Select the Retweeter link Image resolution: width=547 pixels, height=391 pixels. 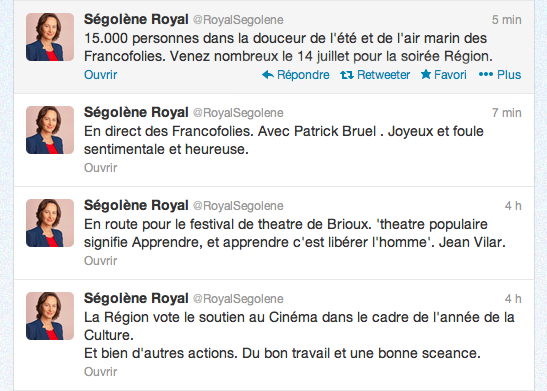point(383,75)
